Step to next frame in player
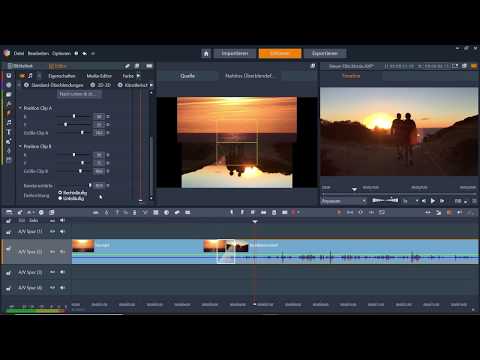The height and width of the screenshot is (360, 480). click(442, 201)
